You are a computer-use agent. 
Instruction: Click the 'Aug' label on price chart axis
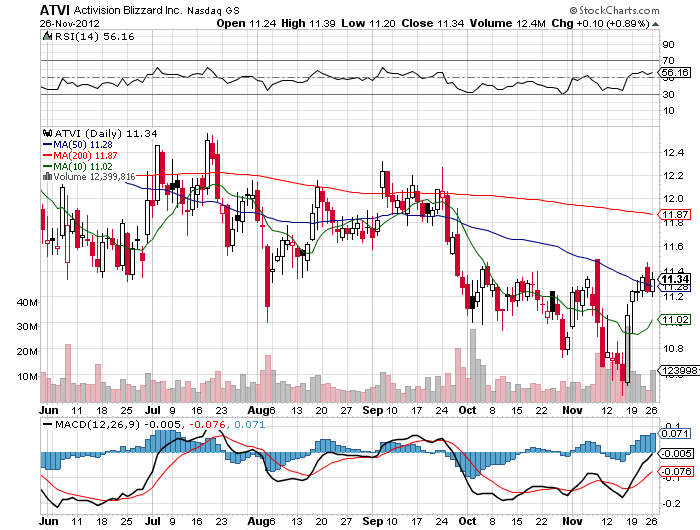coord(258,410)
